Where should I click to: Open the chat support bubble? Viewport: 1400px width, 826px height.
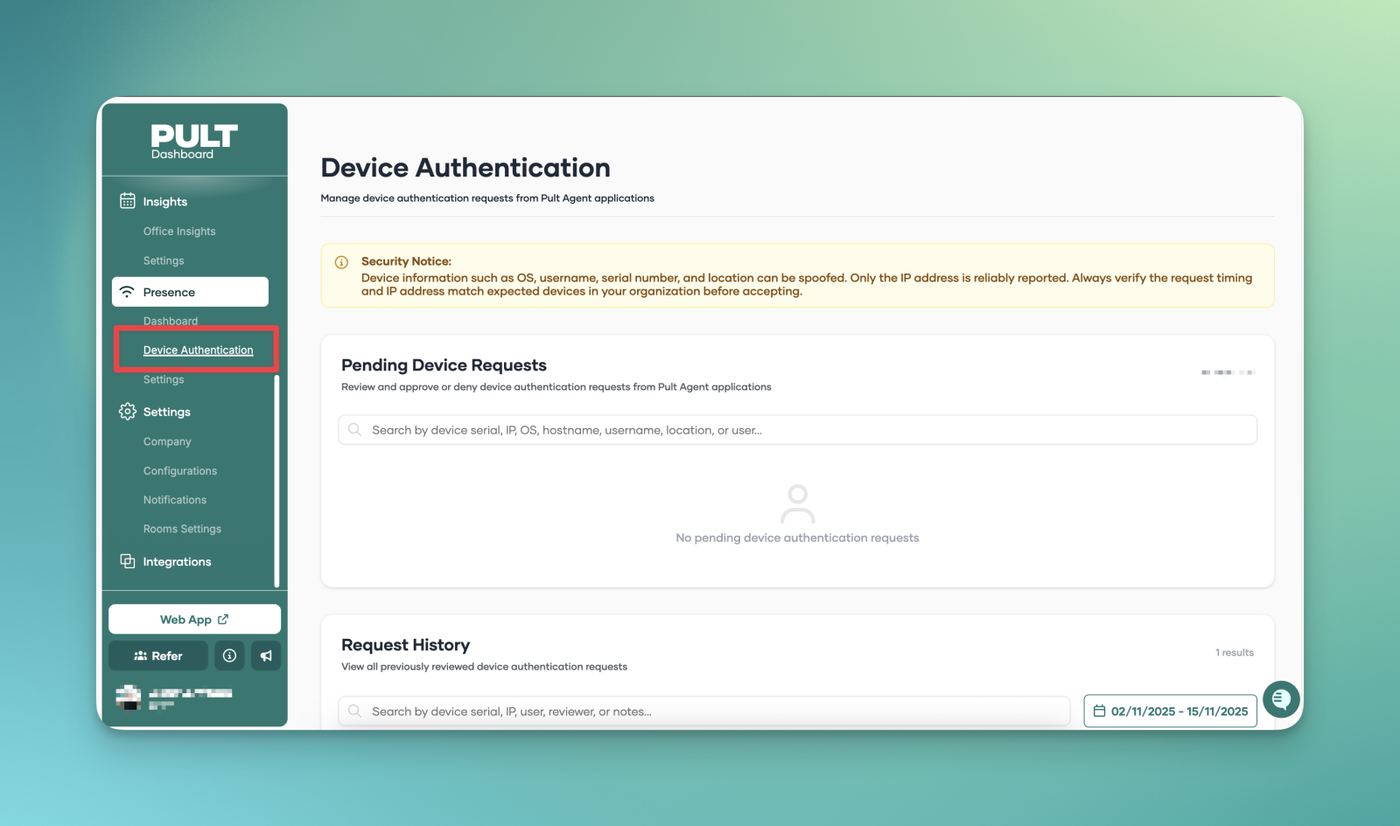pos(1280,699)
